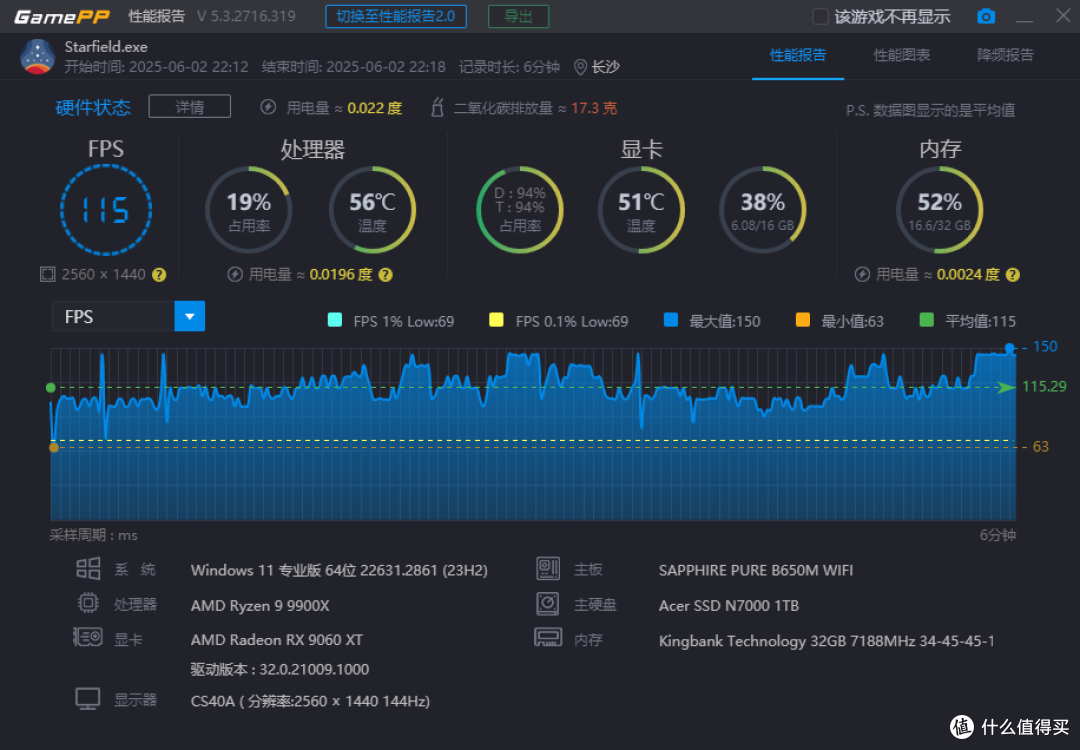
Task: Click the GamePP logo
Action: pos(62,17)
